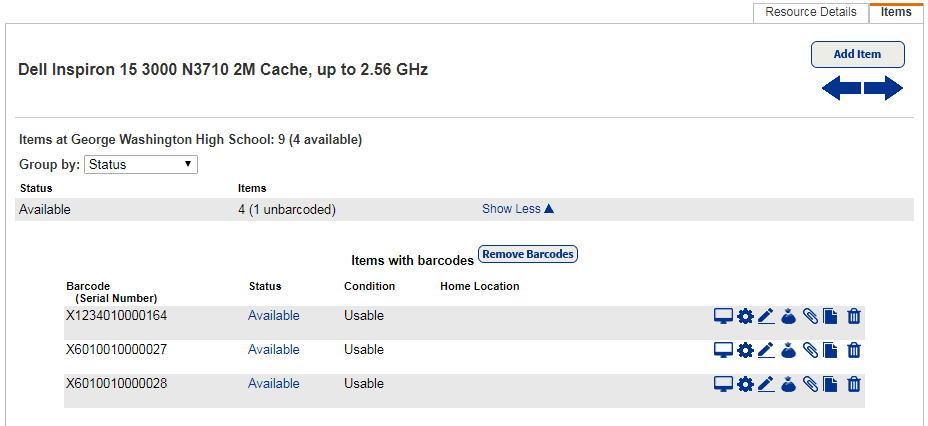Delete item X6010010000028 with the trash icon
928x426 pixels.
[854, 384]
